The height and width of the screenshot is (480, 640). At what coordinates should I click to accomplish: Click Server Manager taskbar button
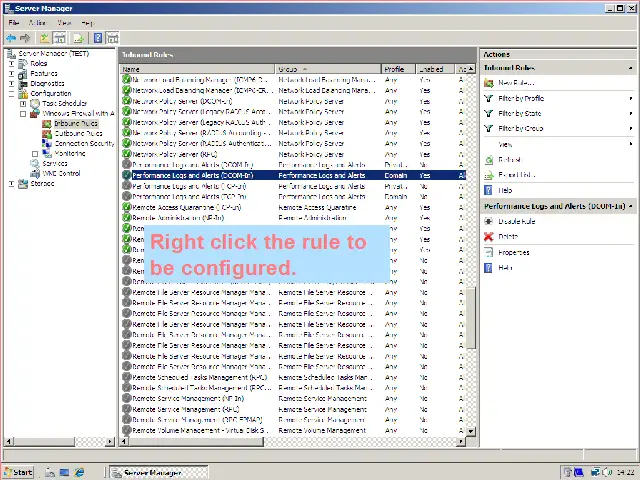159,472
